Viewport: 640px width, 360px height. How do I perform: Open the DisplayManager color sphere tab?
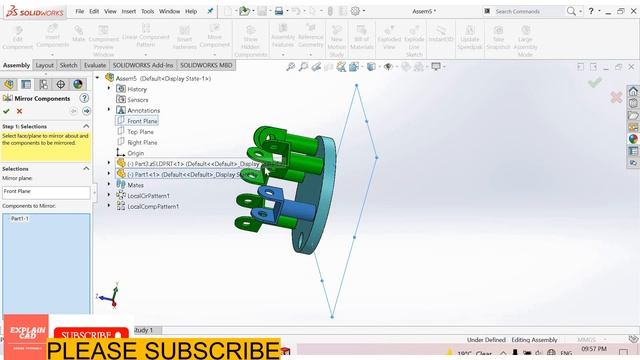[78, 84]
